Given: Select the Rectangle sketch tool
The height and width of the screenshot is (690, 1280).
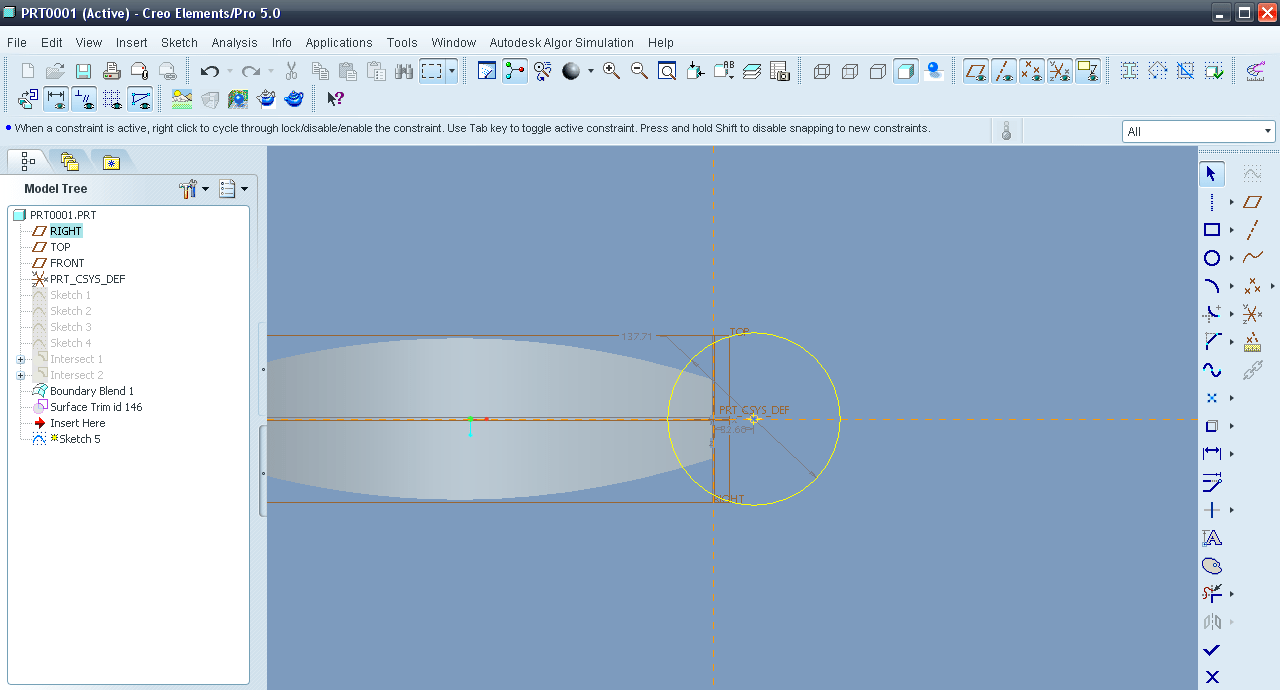Looking at the screenshot, I should click(1212, 230).
